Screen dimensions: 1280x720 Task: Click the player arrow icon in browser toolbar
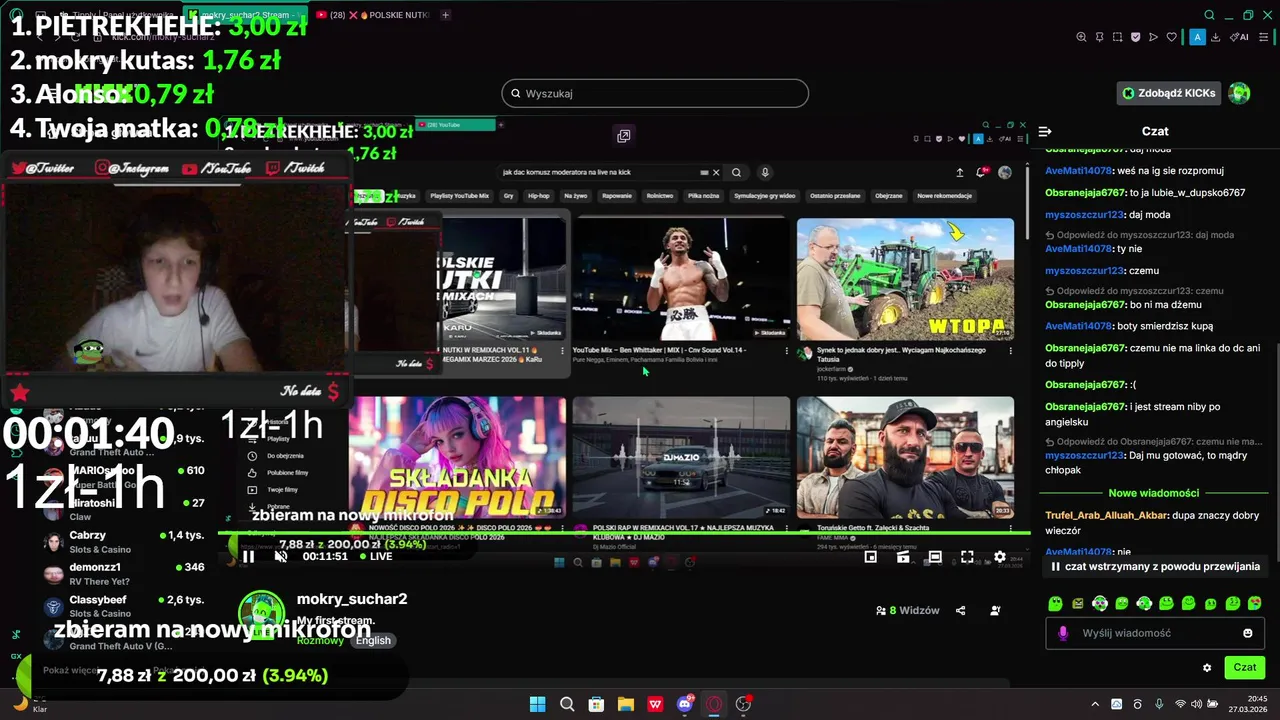click(x=1153, y=37)
